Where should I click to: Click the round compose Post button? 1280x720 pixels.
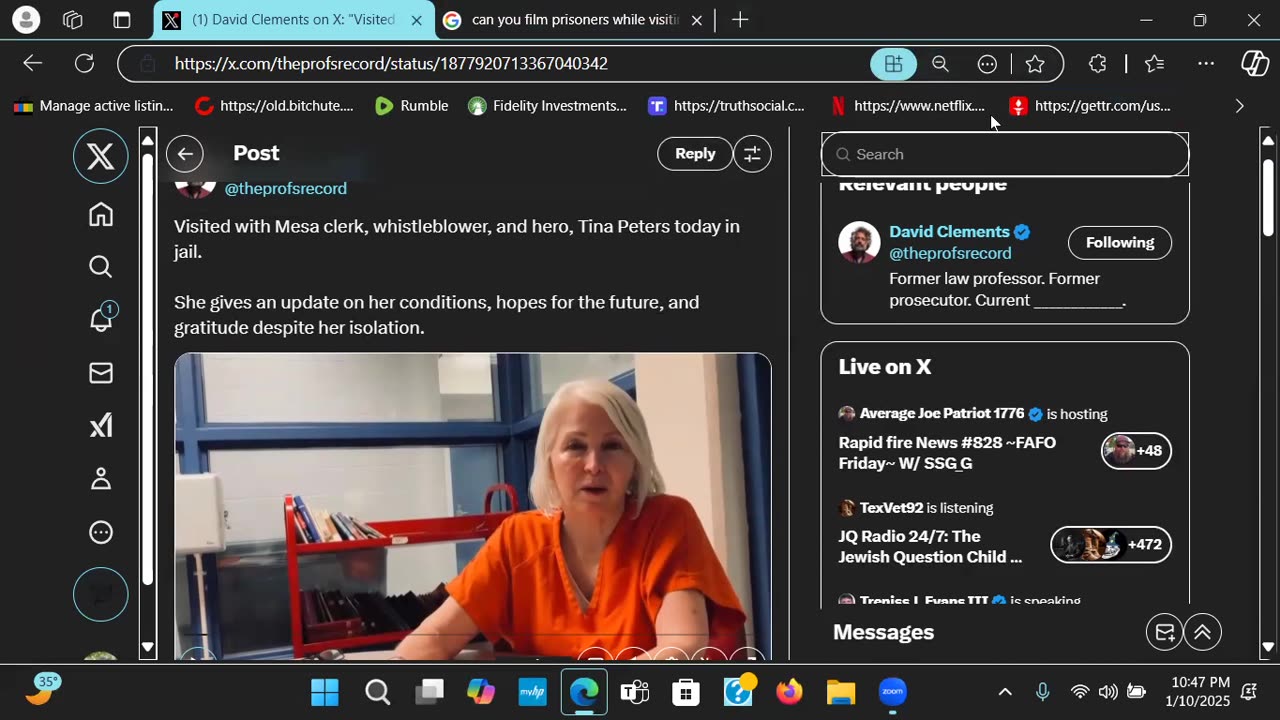[x=101, y=594]
